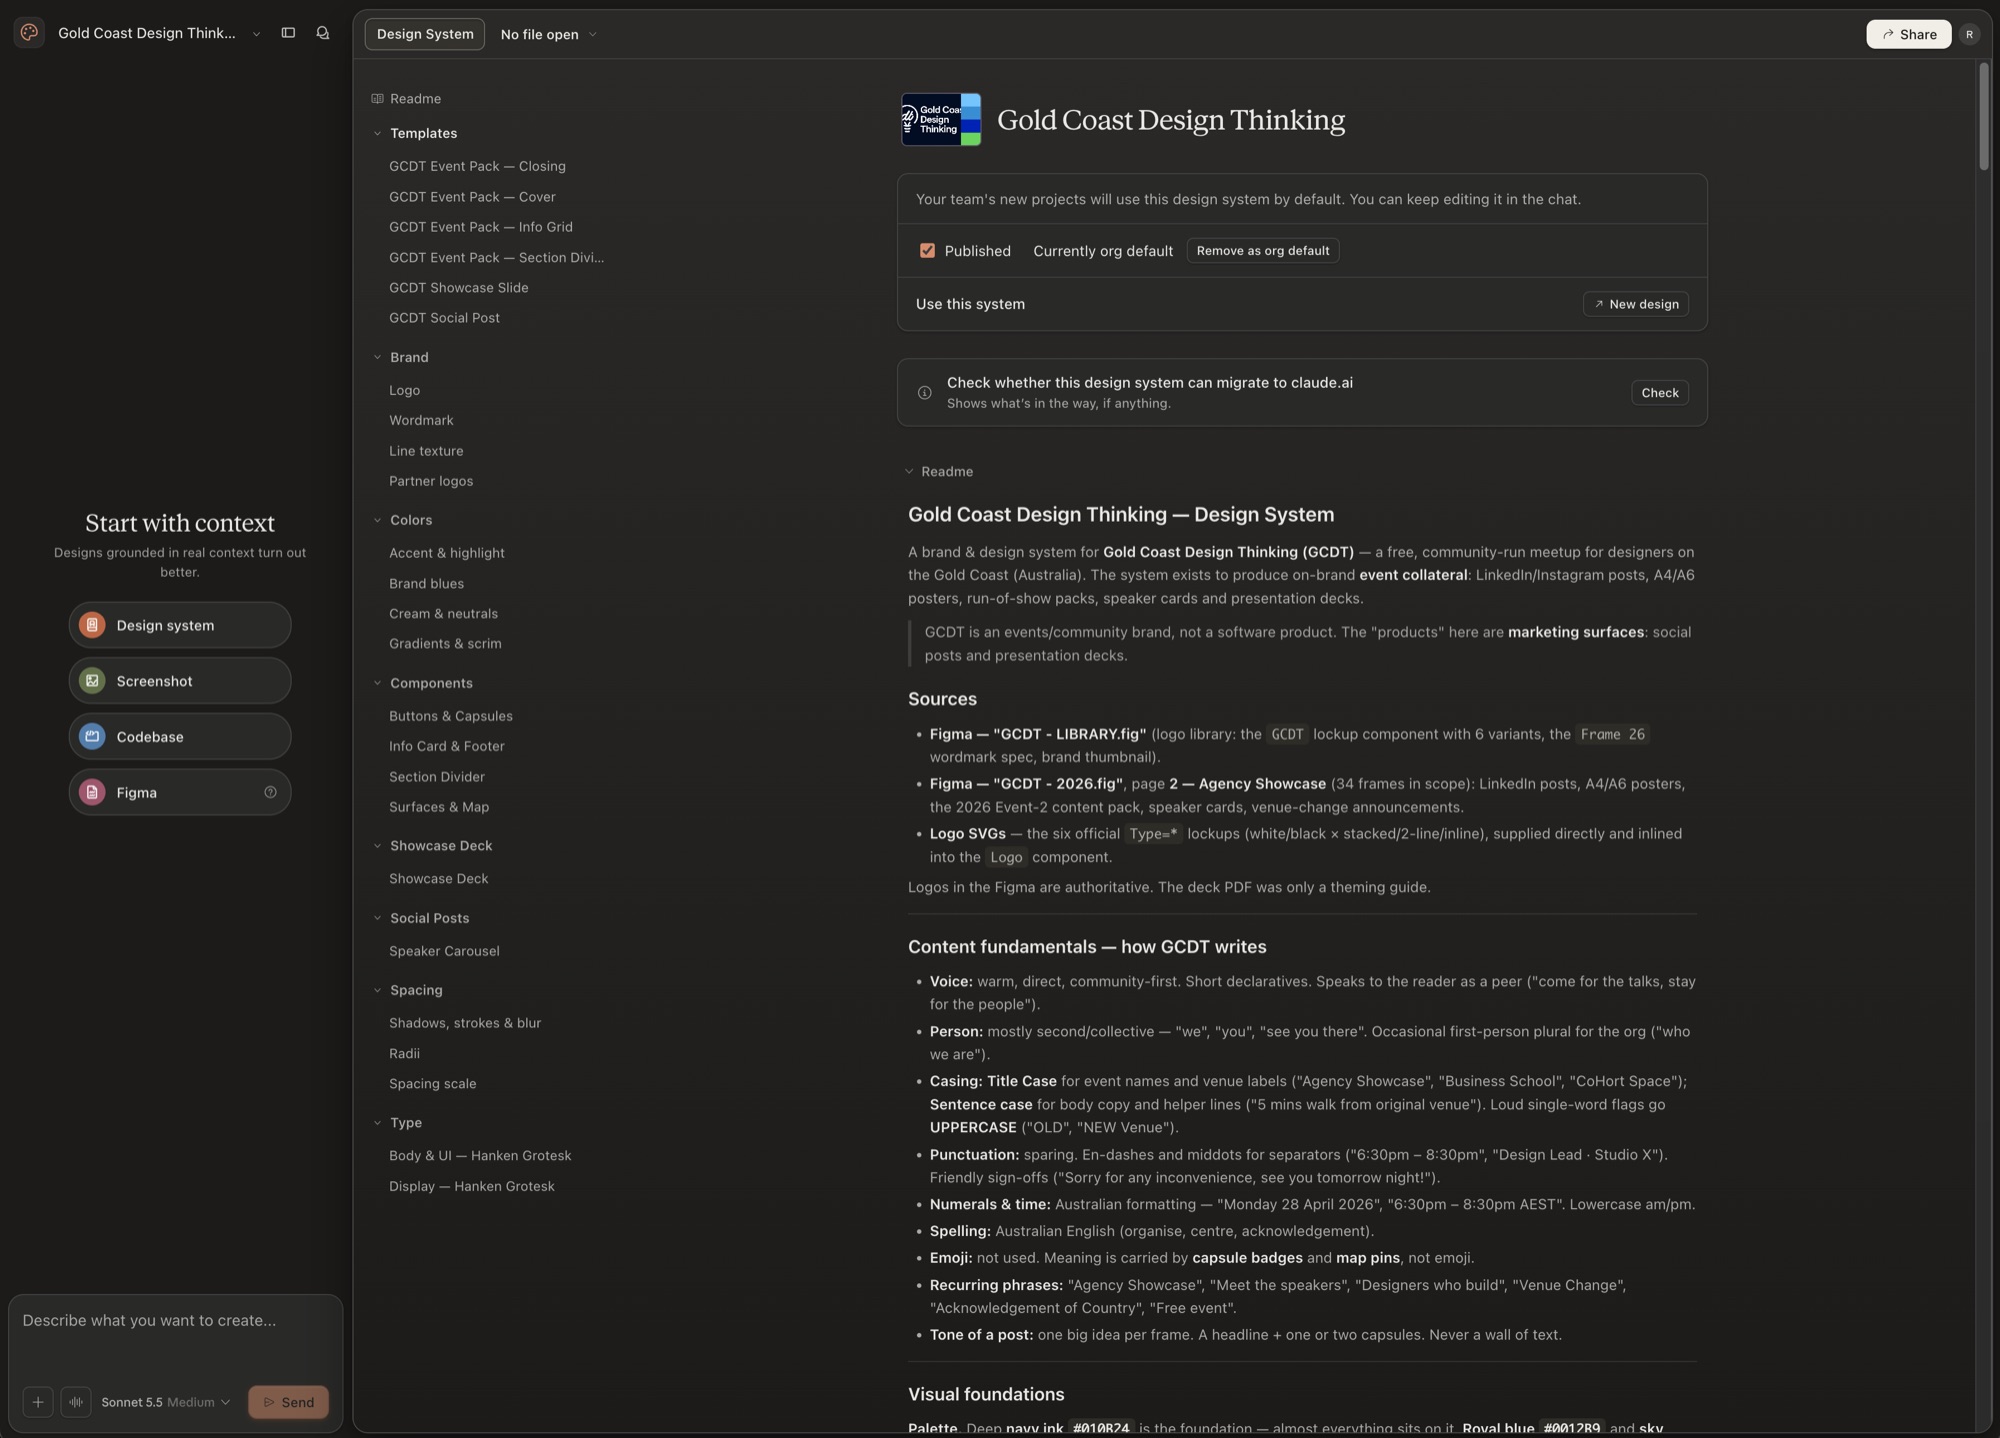Click the Screenshot context icon
The height and width of the screenshot is (1438, 2000).
[92, 681]
